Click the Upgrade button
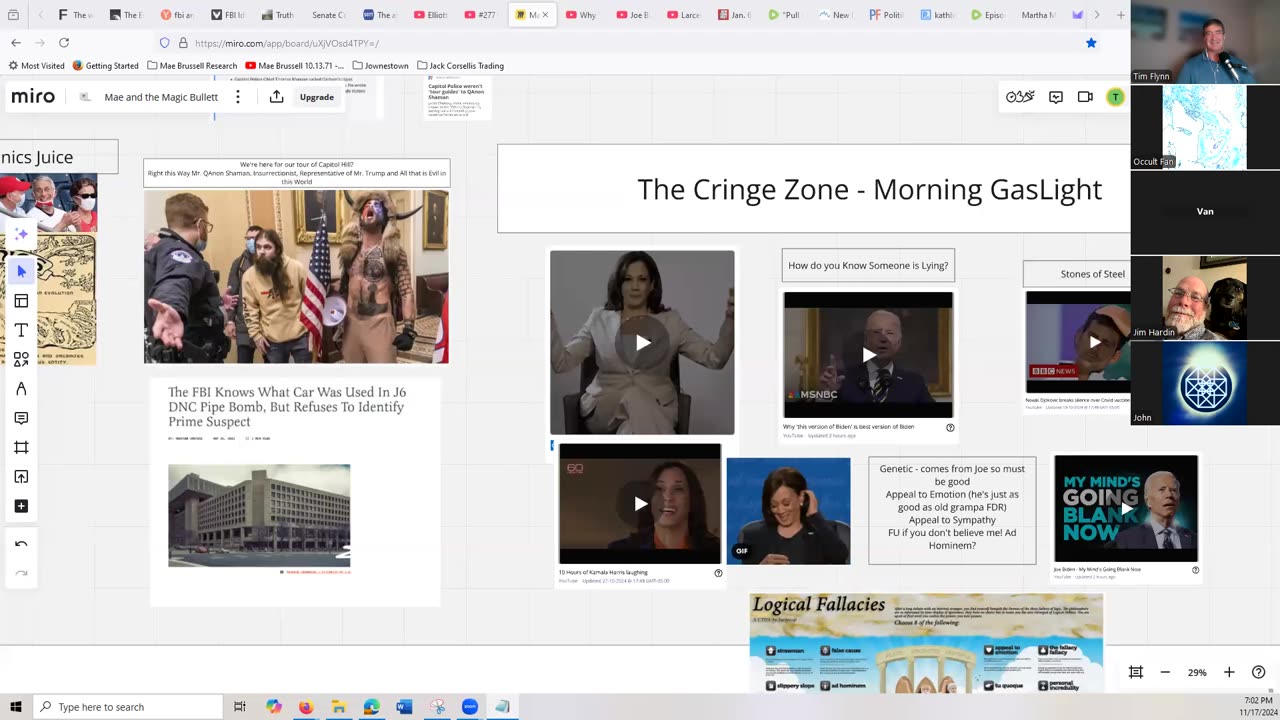Image resolution: width=1280 pixels, height=720 pixels. point(317,97)
